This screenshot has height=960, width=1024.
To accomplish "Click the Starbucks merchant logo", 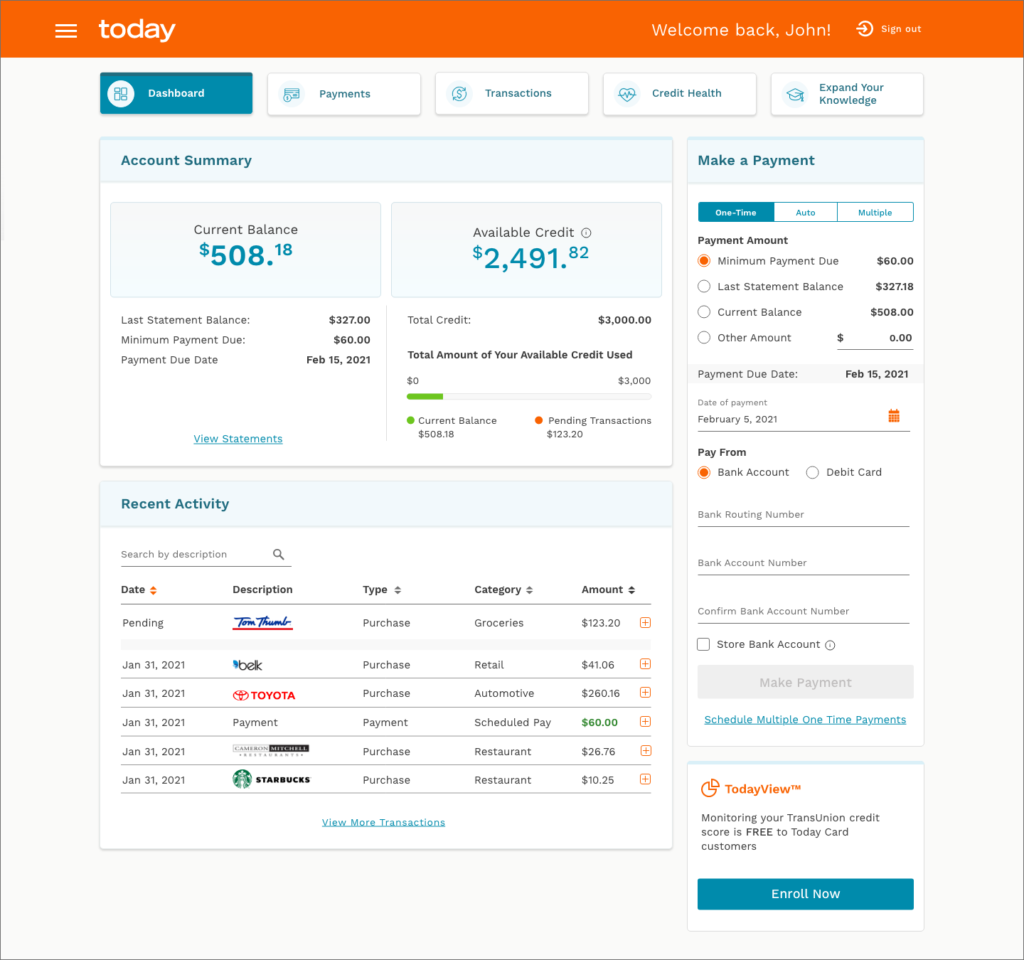I will pyautogui.click(x=271, y=779).
